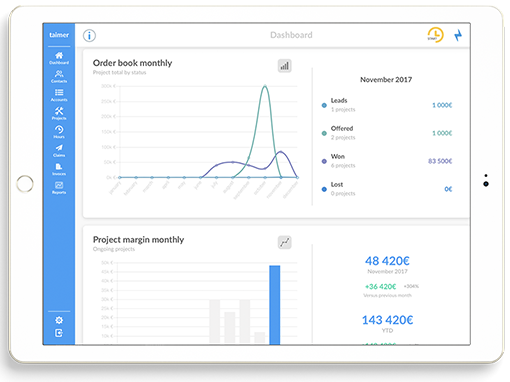Start the timer with yellow clock icon
Viewport: 510px width, 382px height.
(435, 35)
